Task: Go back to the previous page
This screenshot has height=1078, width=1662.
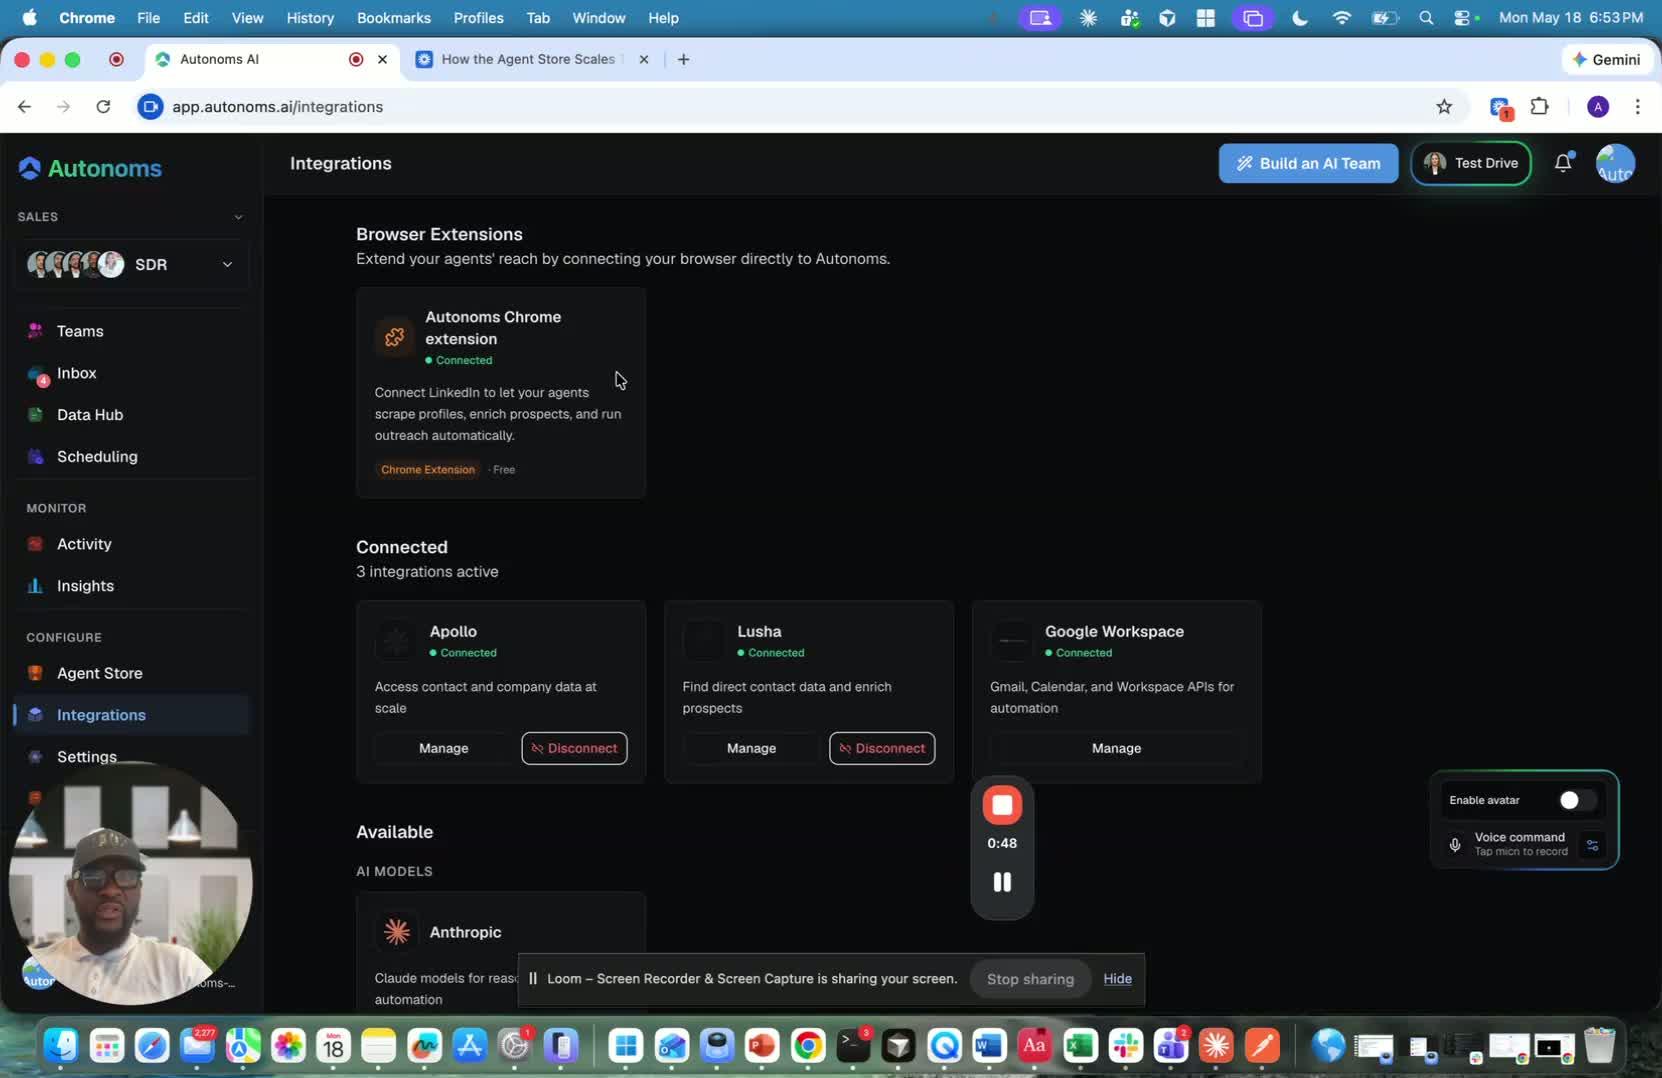Action: pyautogui.click(x=24, y=107)
